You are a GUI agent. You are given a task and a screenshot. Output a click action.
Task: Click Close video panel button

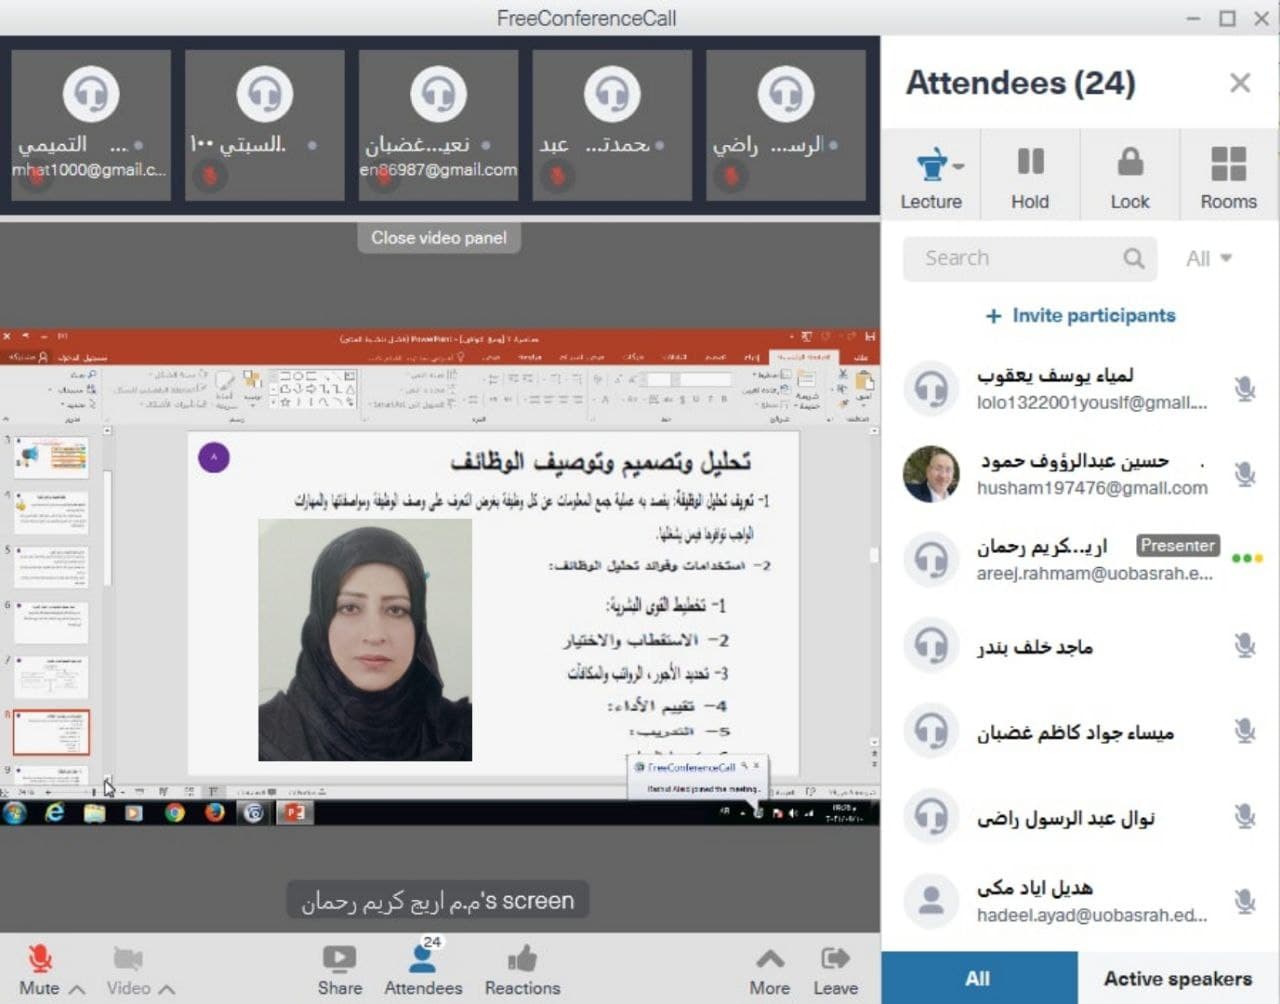439,238
